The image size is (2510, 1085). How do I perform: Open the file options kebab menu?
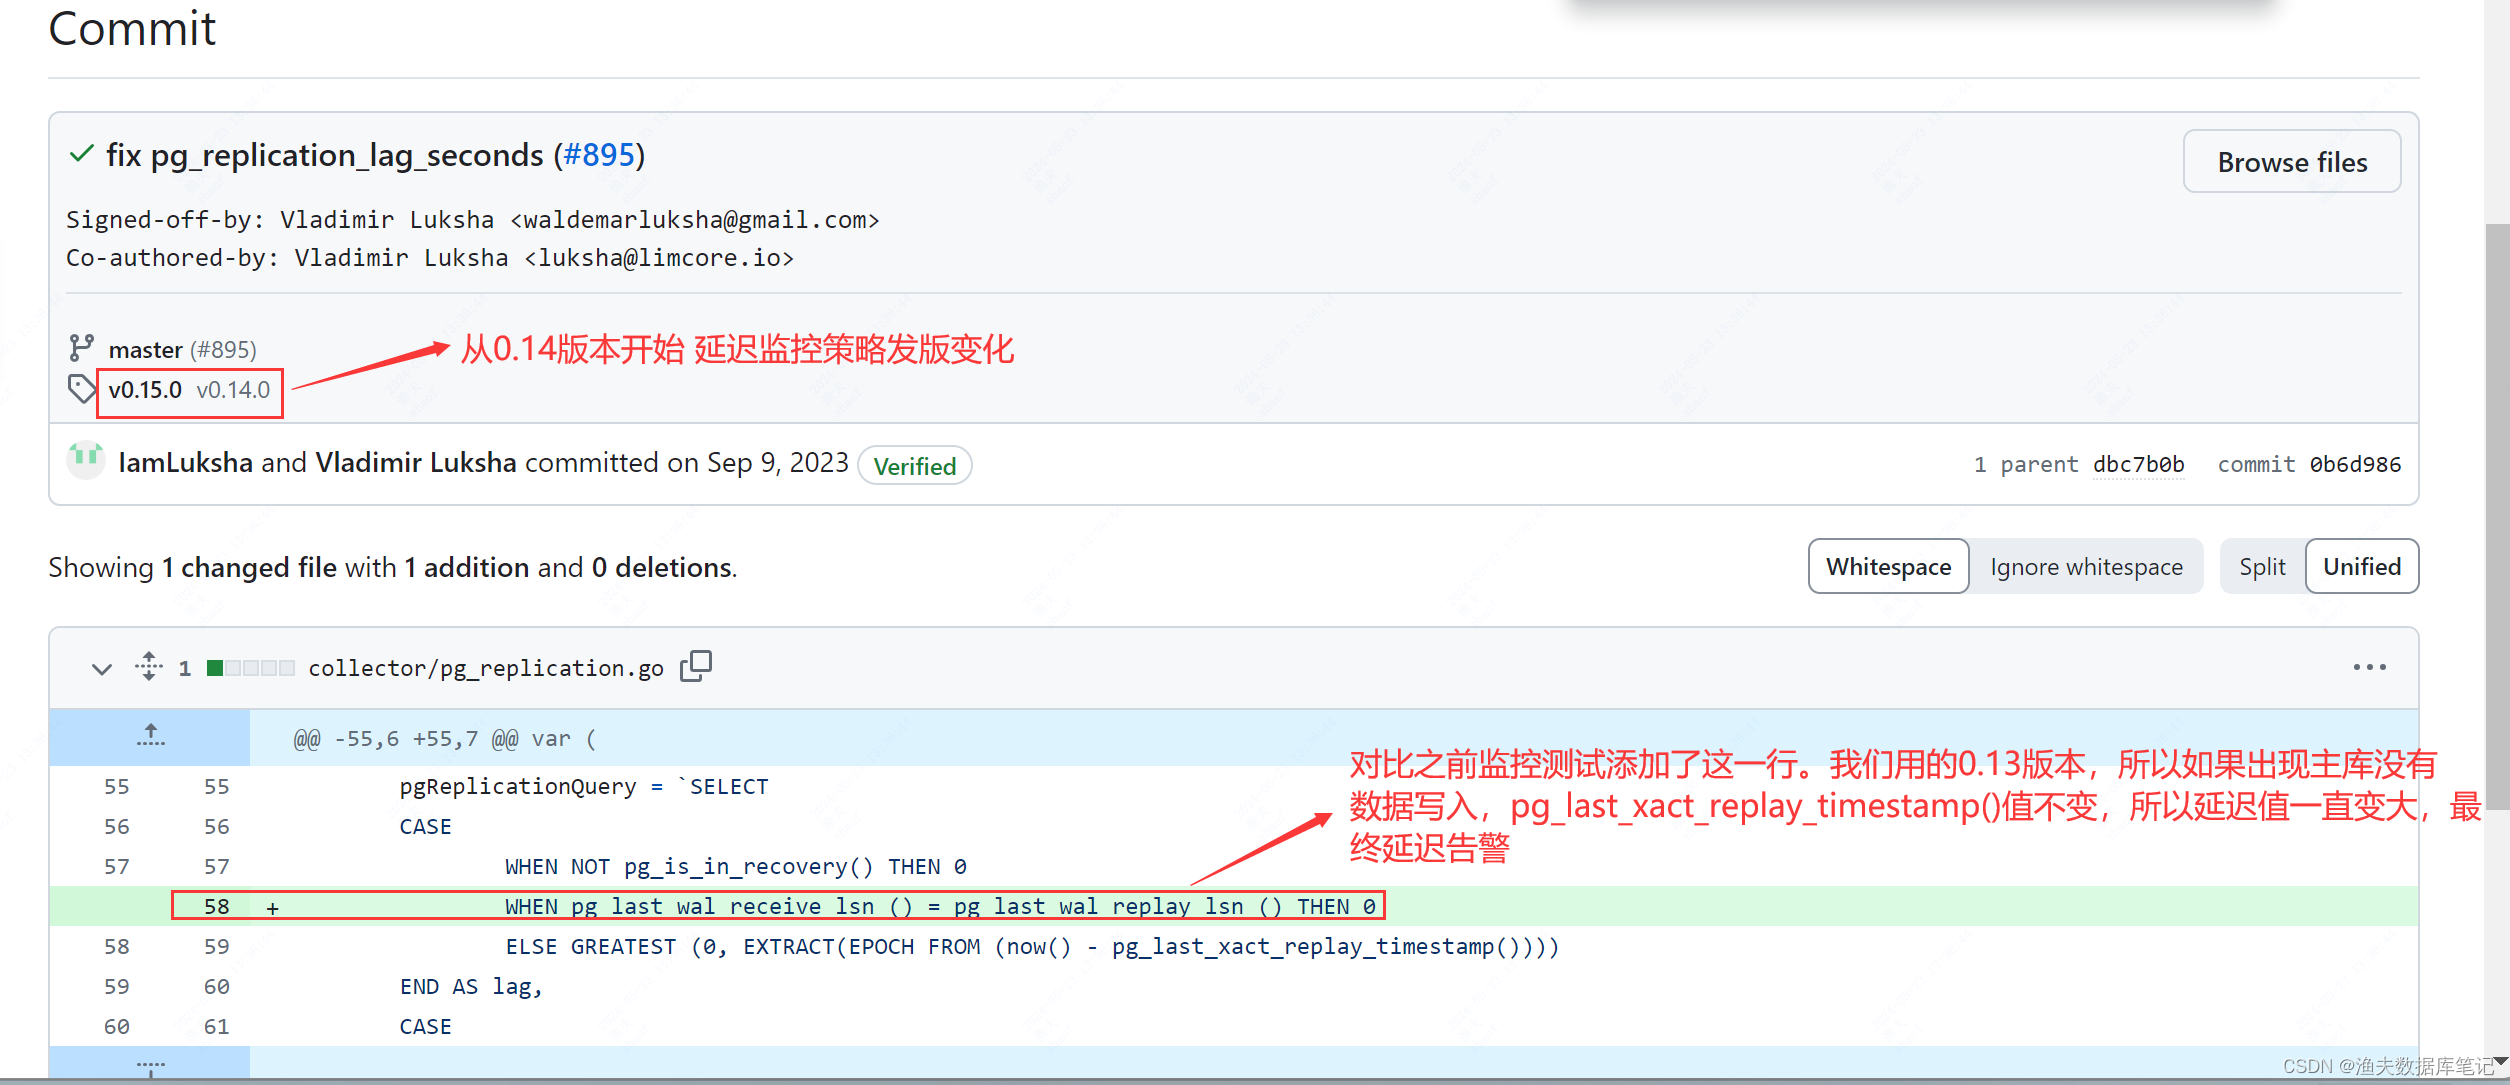coord(2370,666)
